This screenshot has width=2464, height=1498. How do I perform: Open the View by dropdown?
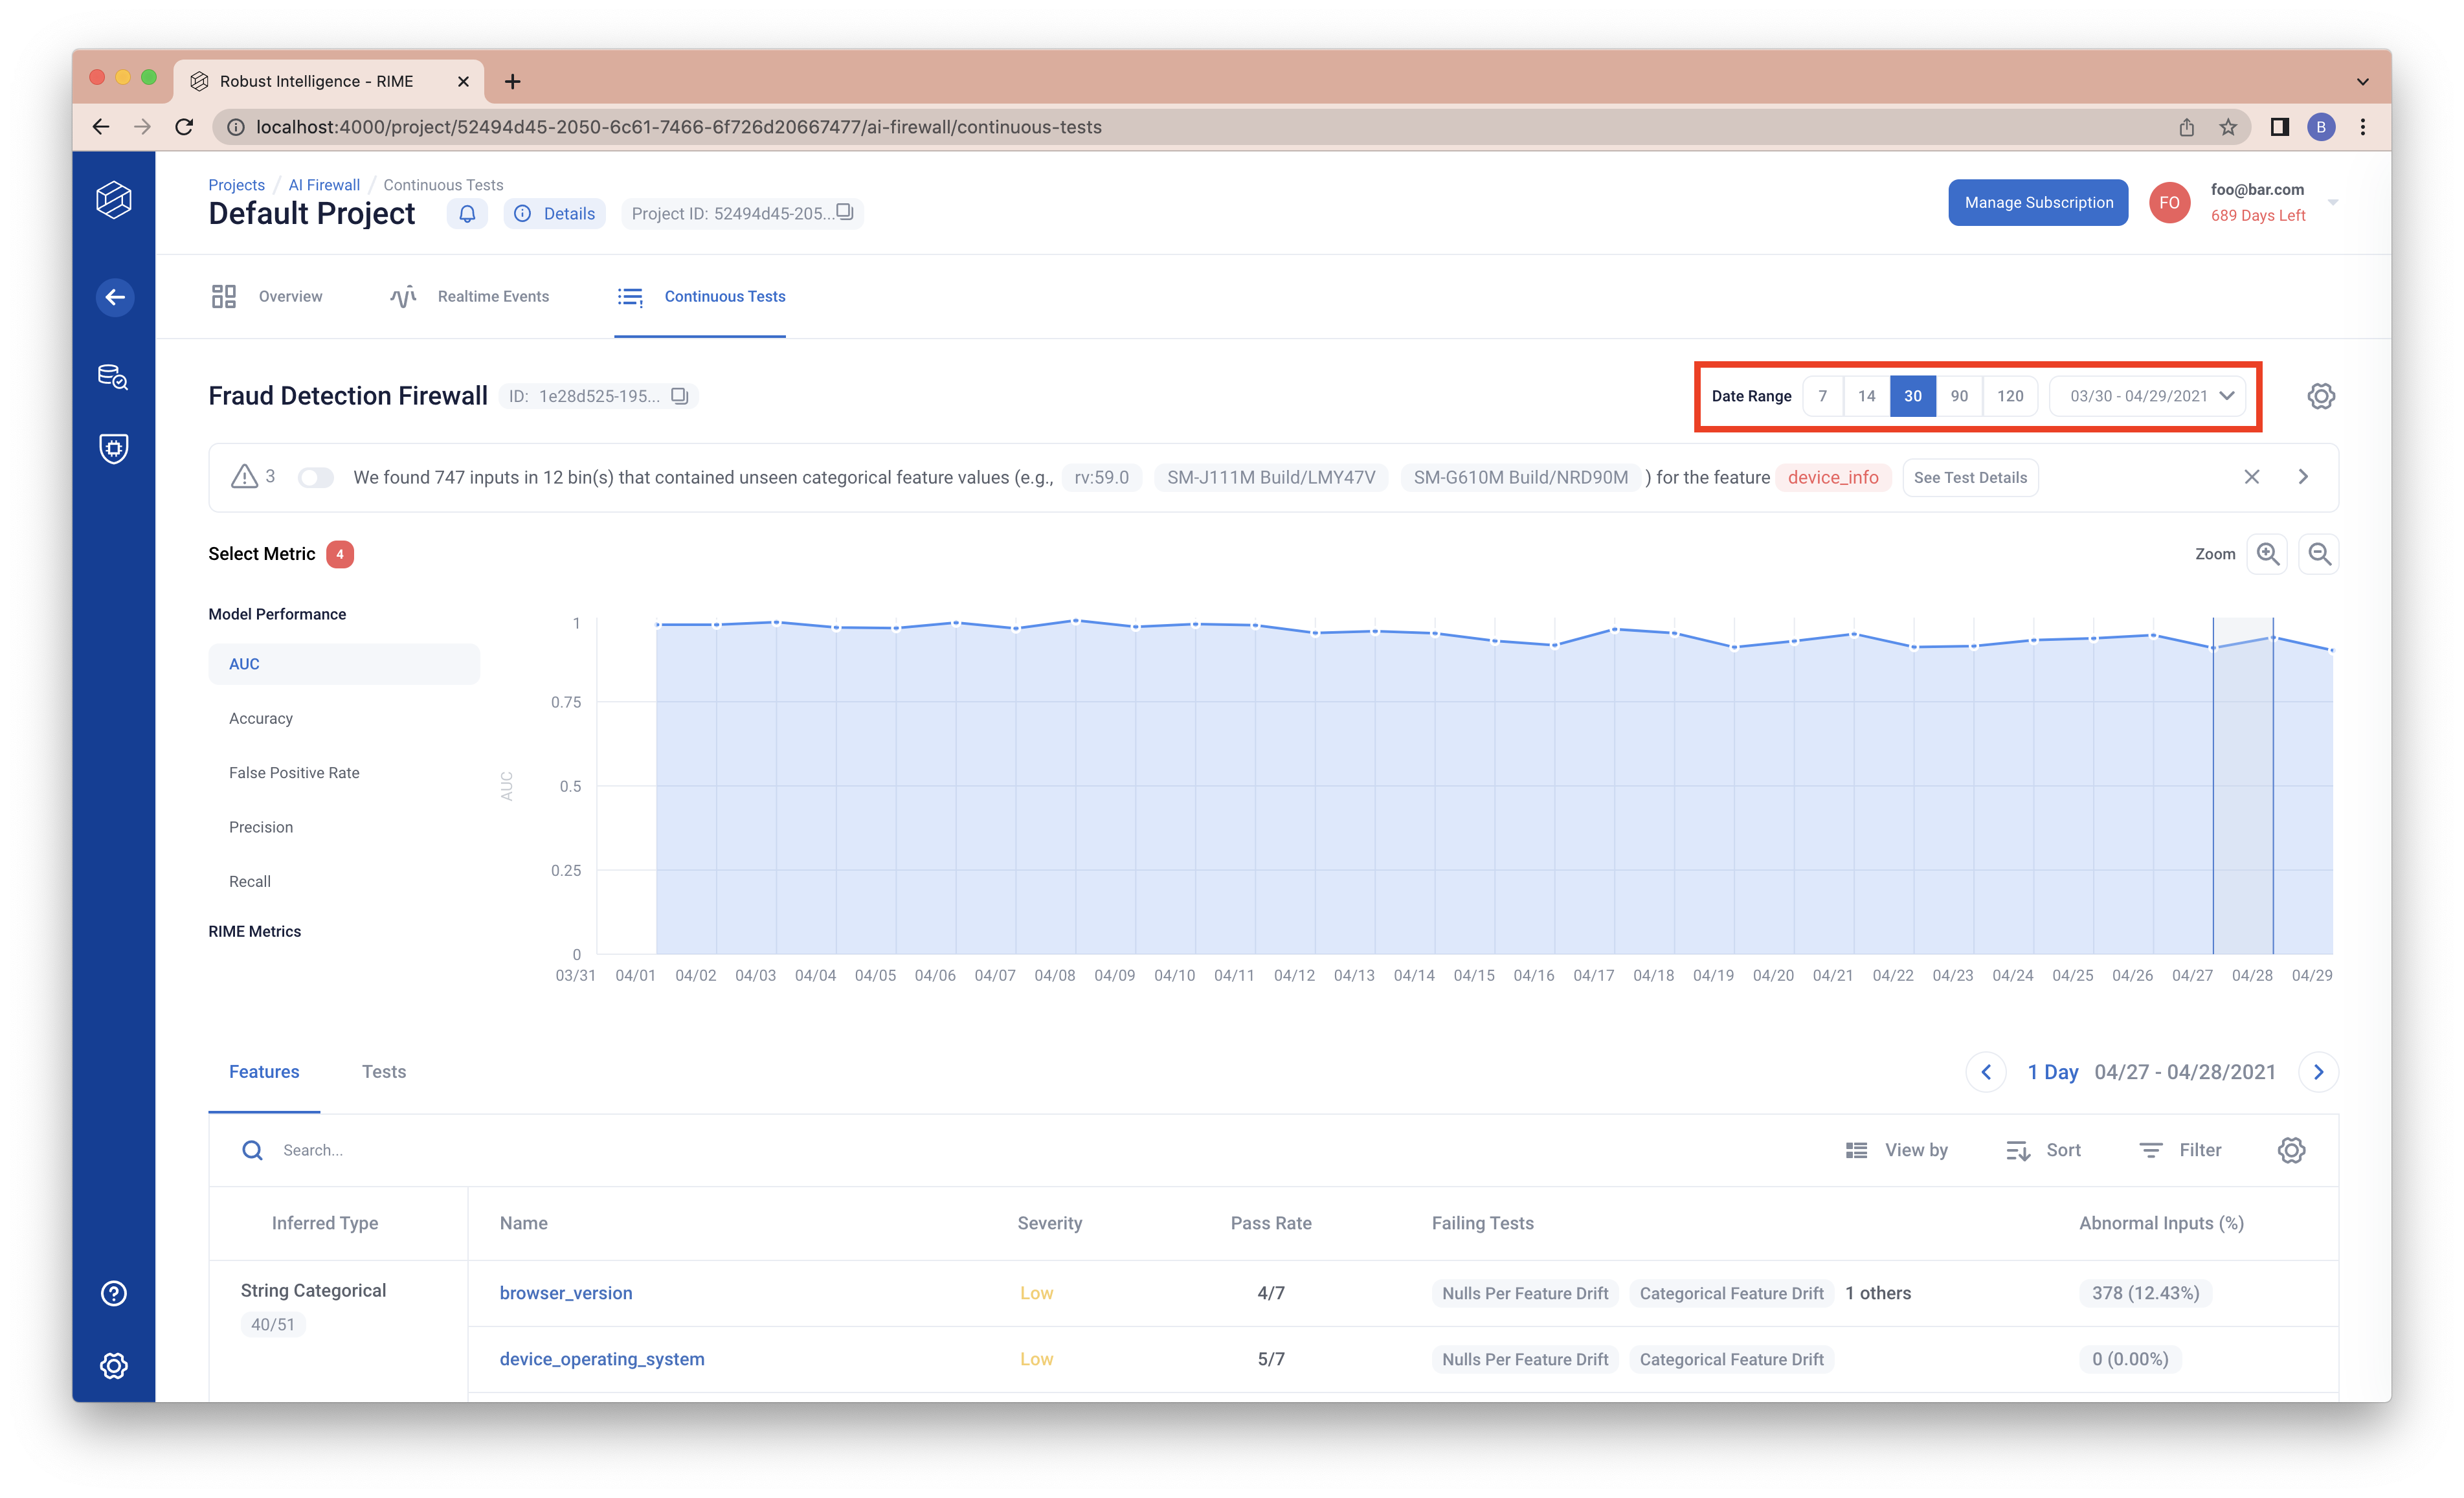point(1897,1150)
